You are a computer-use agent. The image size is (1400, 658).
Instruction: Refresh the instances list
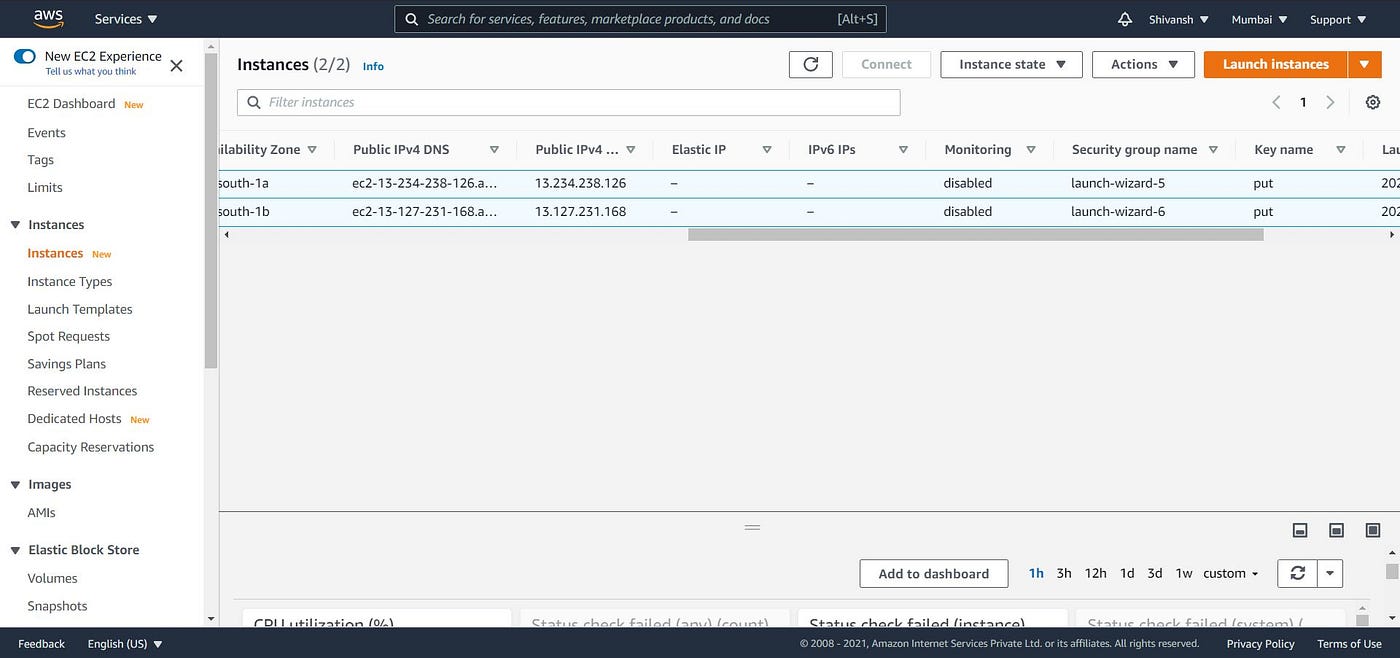[811, 64]
